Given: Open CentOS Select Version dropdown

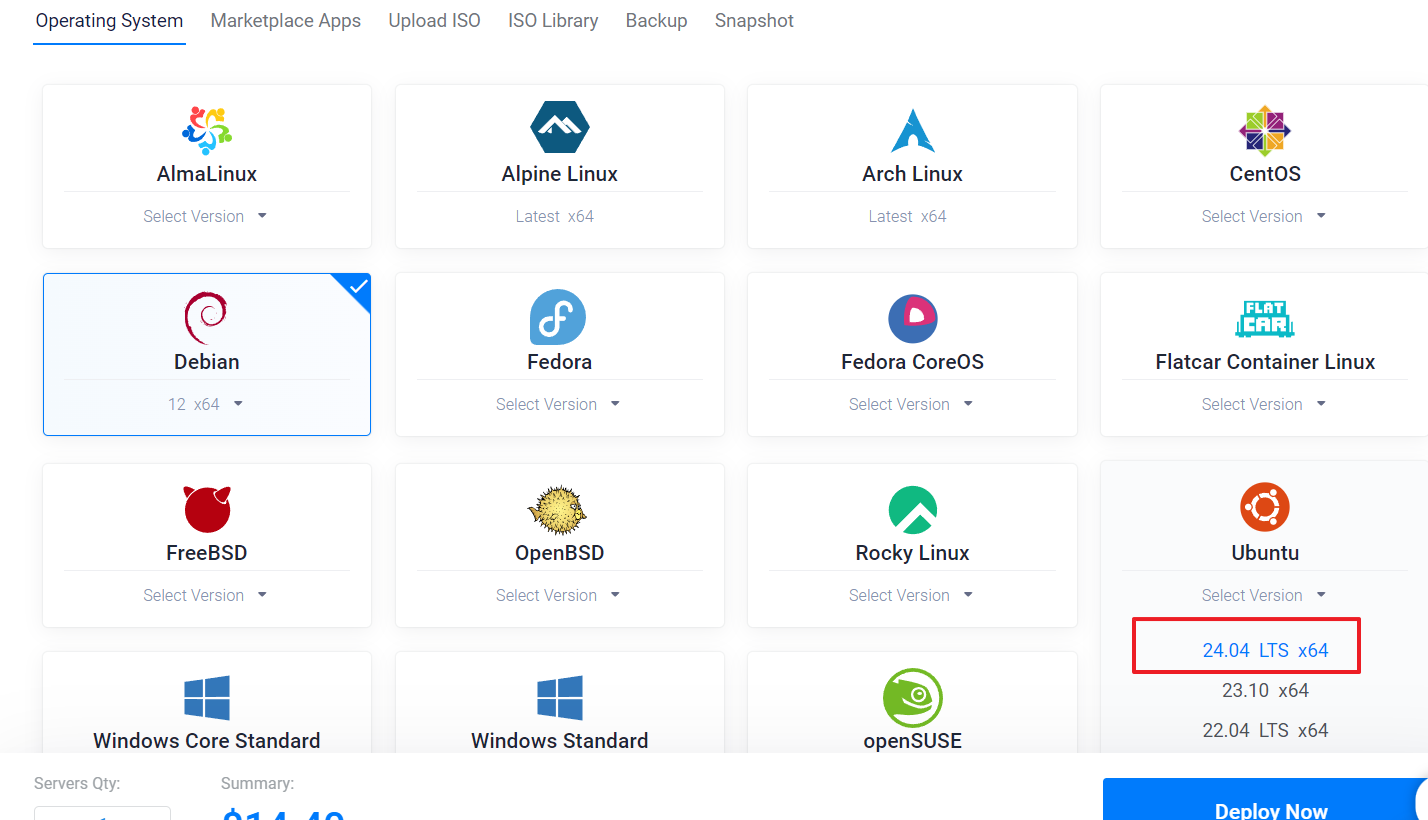Looking at the screenshot, I should pos(1265,216).
